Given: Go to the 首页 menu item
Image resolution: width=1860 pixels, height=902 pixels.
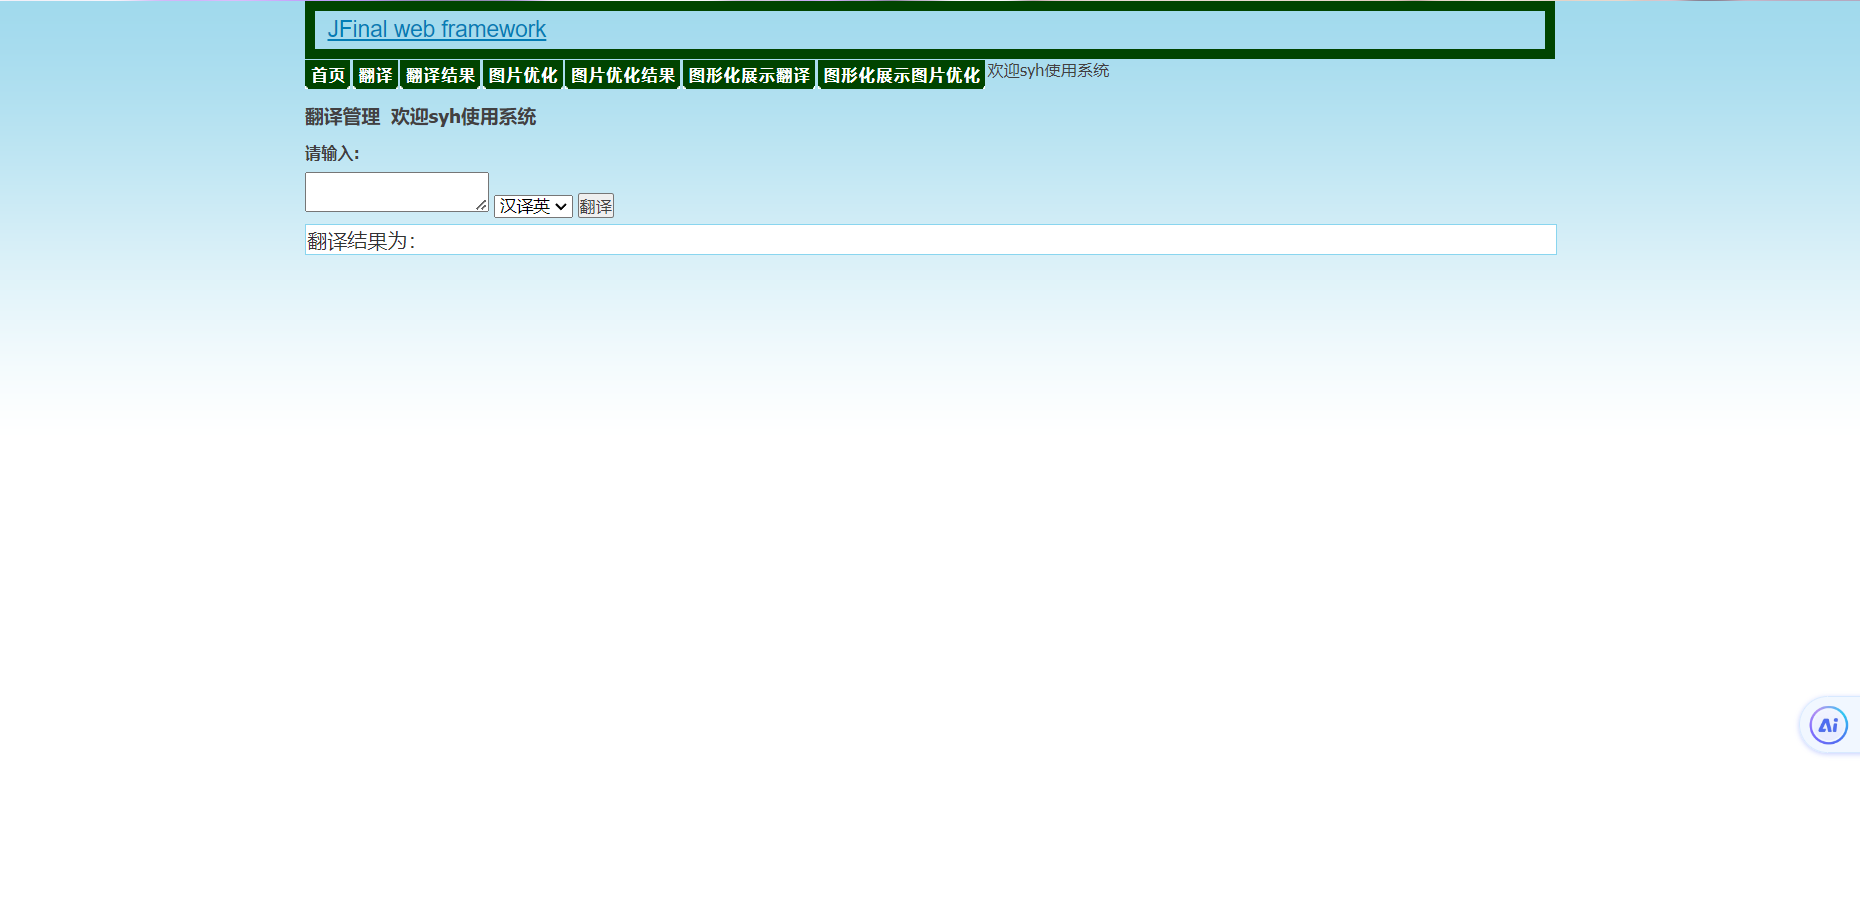Looking at the screenshot, I should pyautogui.click(x=328, y=75).
